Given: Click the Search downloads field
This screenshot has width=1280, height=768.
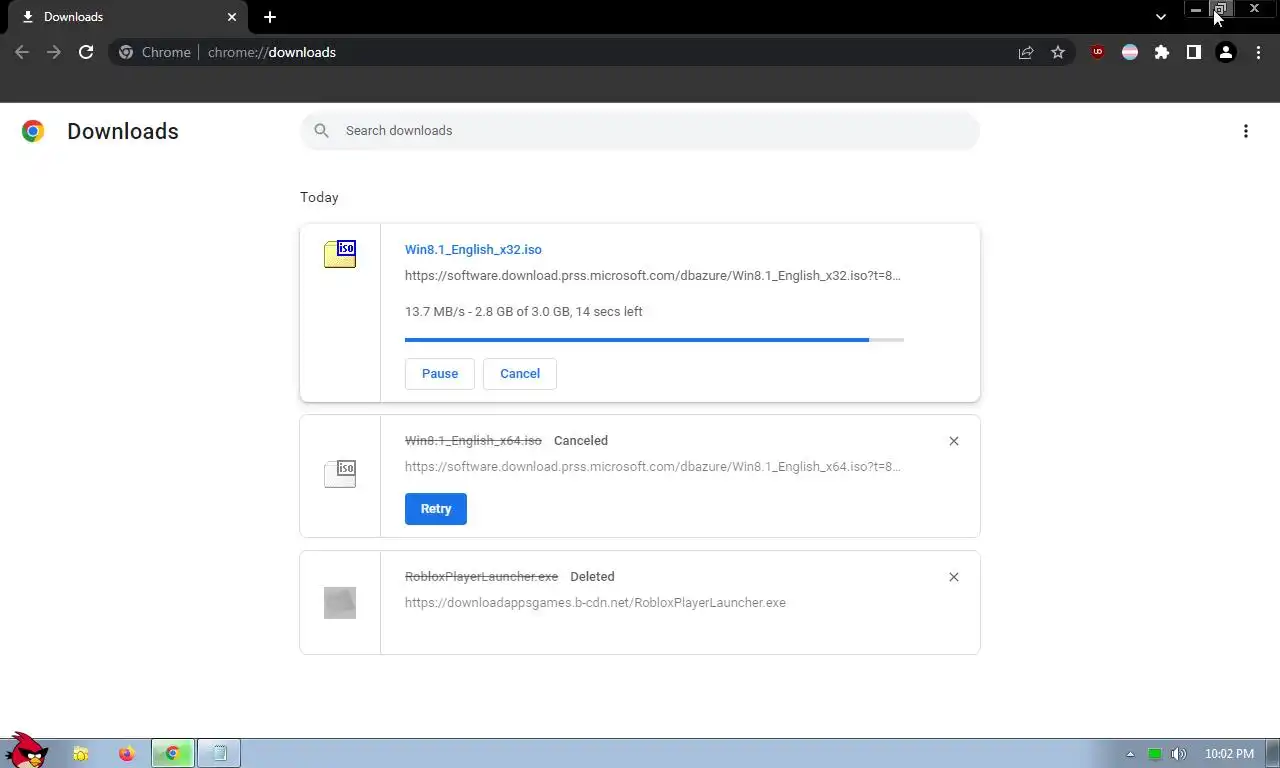Looking at the screenshot, I should click(x=640, y=131).
